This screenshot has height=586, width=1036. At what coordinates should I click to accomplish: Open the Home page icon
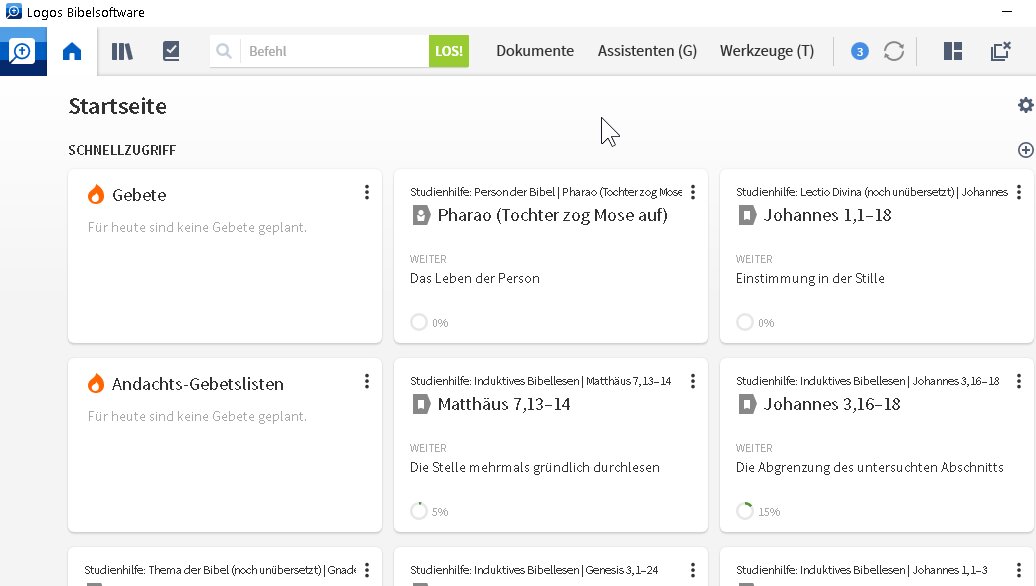click(x=72, y=52)
